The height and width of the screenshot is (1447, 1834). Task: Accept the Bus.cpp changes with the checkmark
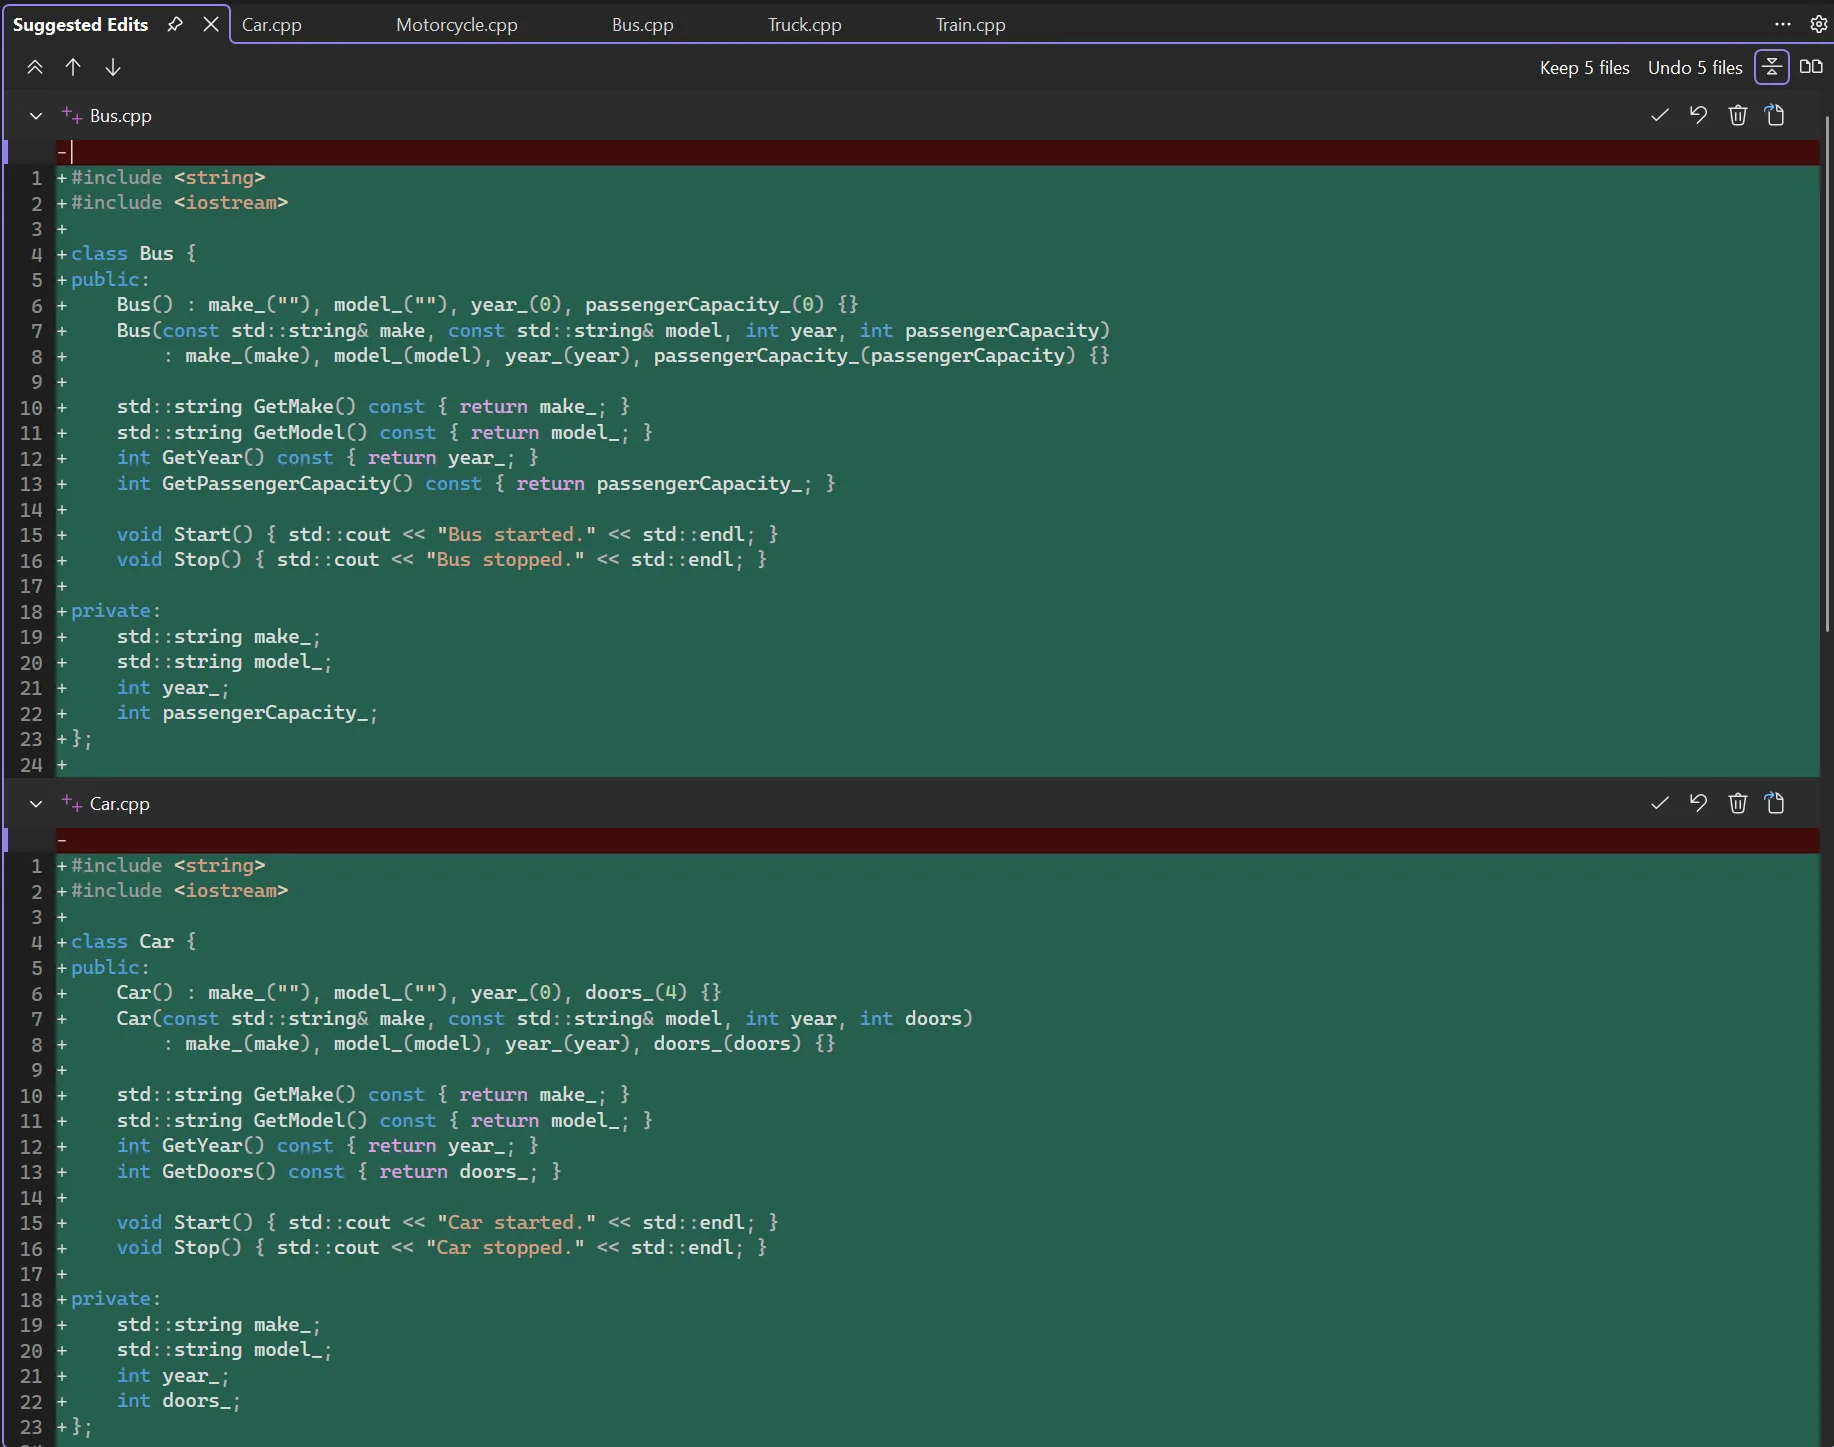click(x=1660, y=115)
